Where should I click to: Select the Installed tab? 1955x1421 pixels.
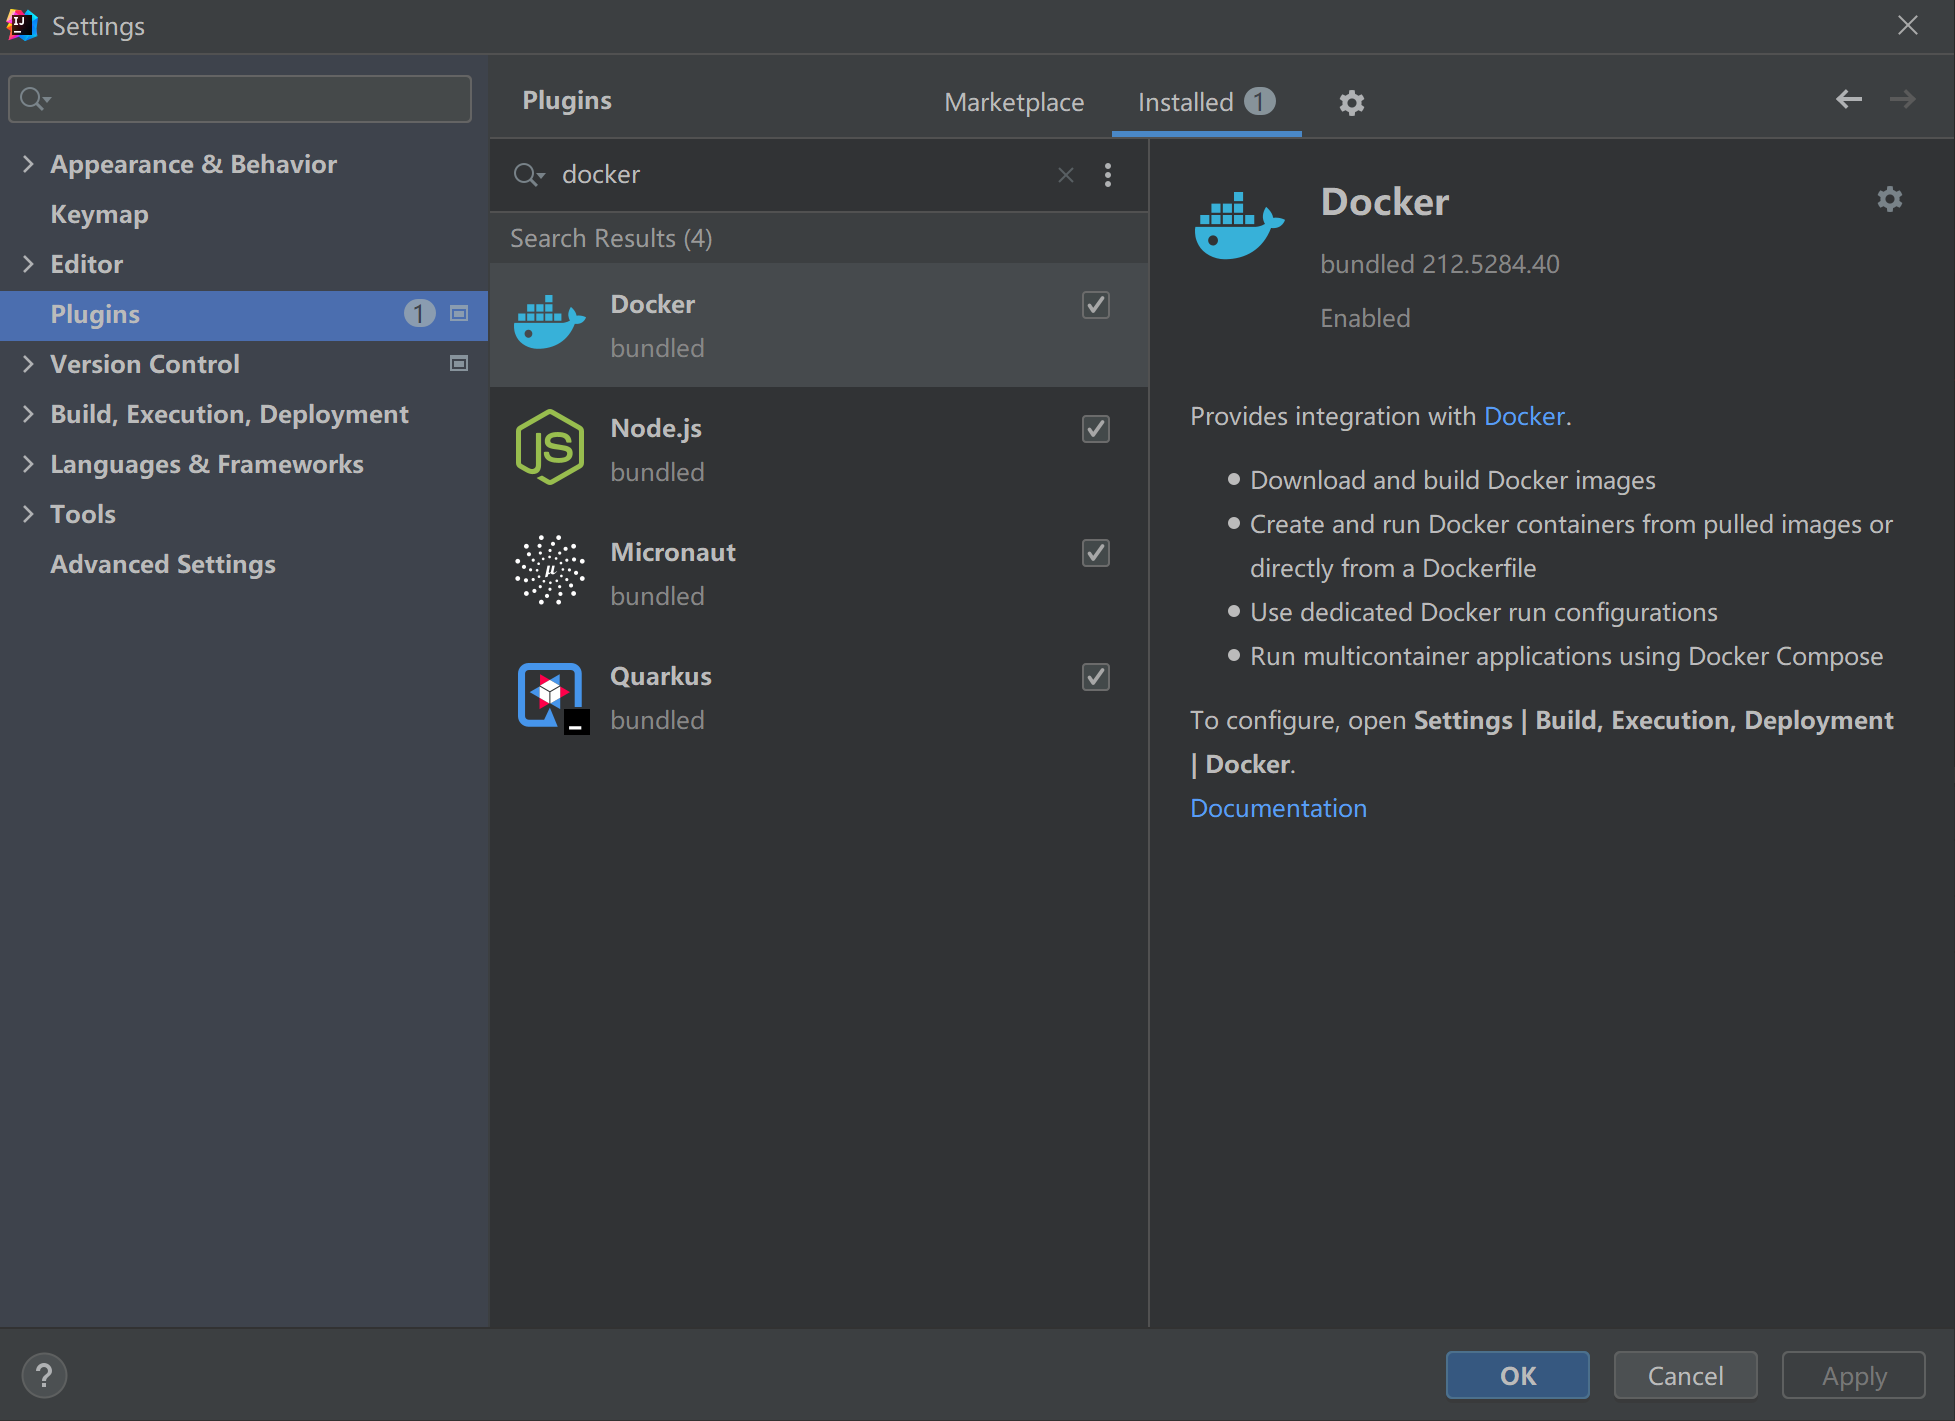[x=1186, y=102]
